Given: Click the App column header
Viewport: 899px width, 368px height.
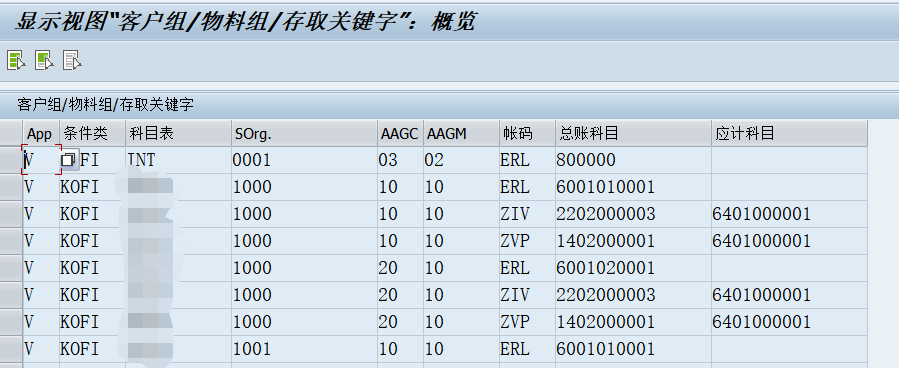Looking at the screenshot, I should (41, 134).
